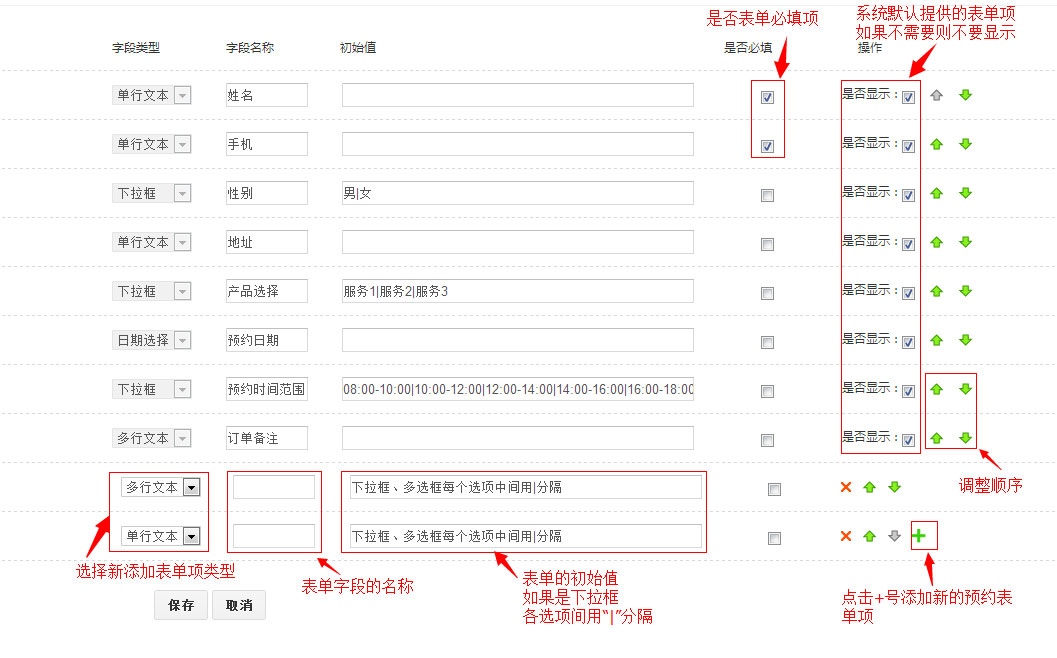Move the 产品选择 row up
Viewport: 1057px width, 658px height.
(x=936, y=291)
